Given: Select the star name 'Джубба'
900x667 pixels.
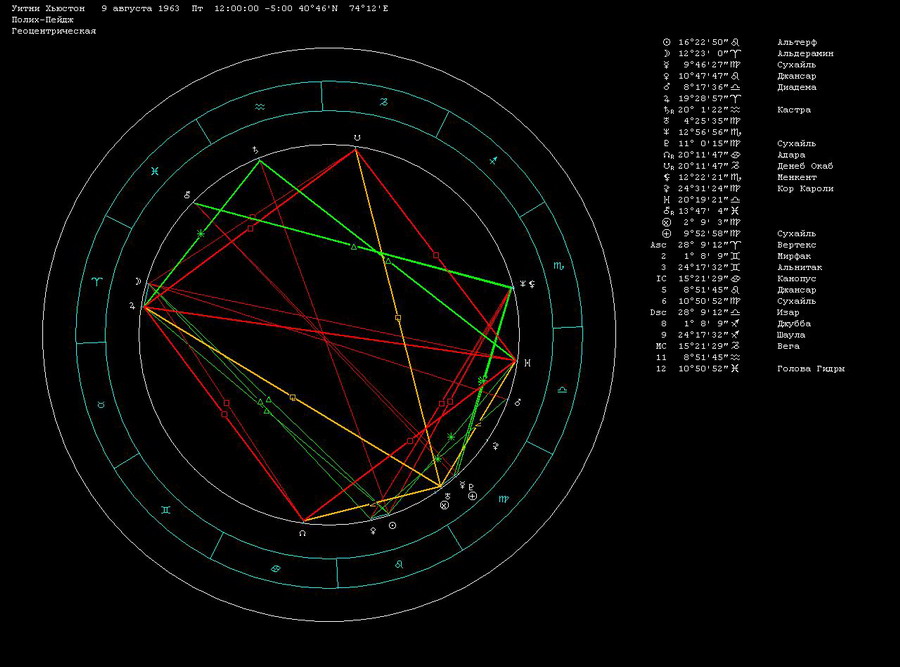Looking at the screenshot, I should pos(794,324).
